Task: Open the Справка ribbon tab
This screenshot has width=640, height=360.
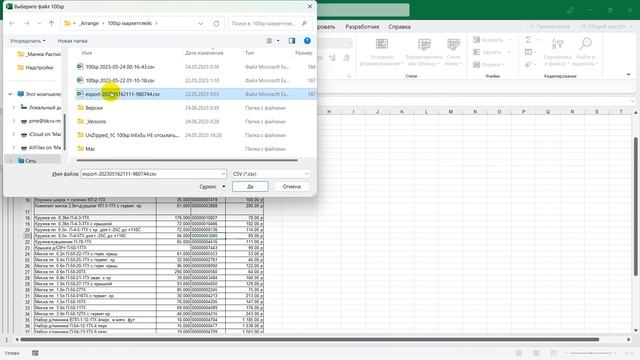Action: (399, 27)
